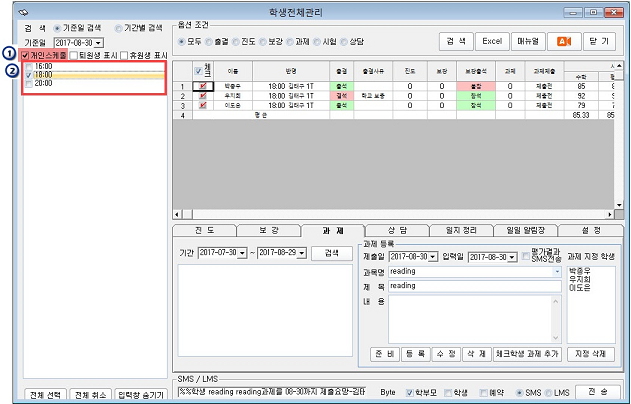Uncheck the 개인스케줄 checkbox
Viewport: 631px width, 404px height.
tap(26, 56)
